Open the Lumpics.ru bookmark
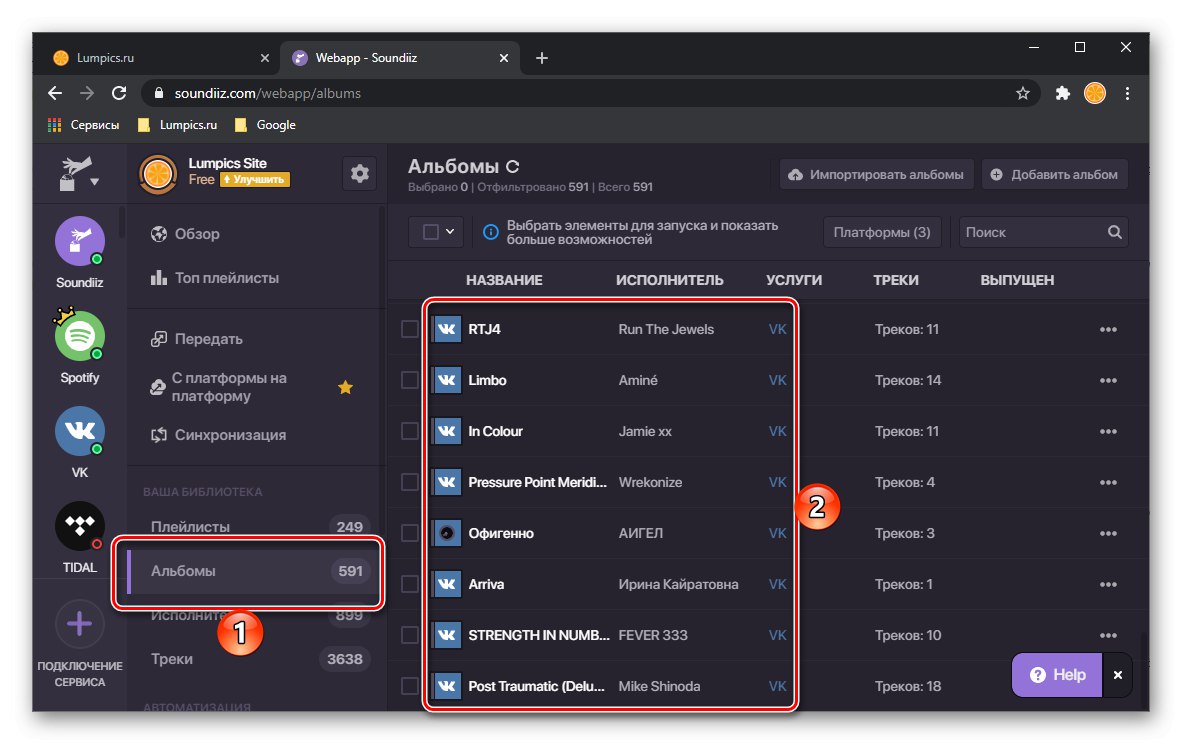The width and height of the screenshot is (1182, 744). (x=178, y=125)
